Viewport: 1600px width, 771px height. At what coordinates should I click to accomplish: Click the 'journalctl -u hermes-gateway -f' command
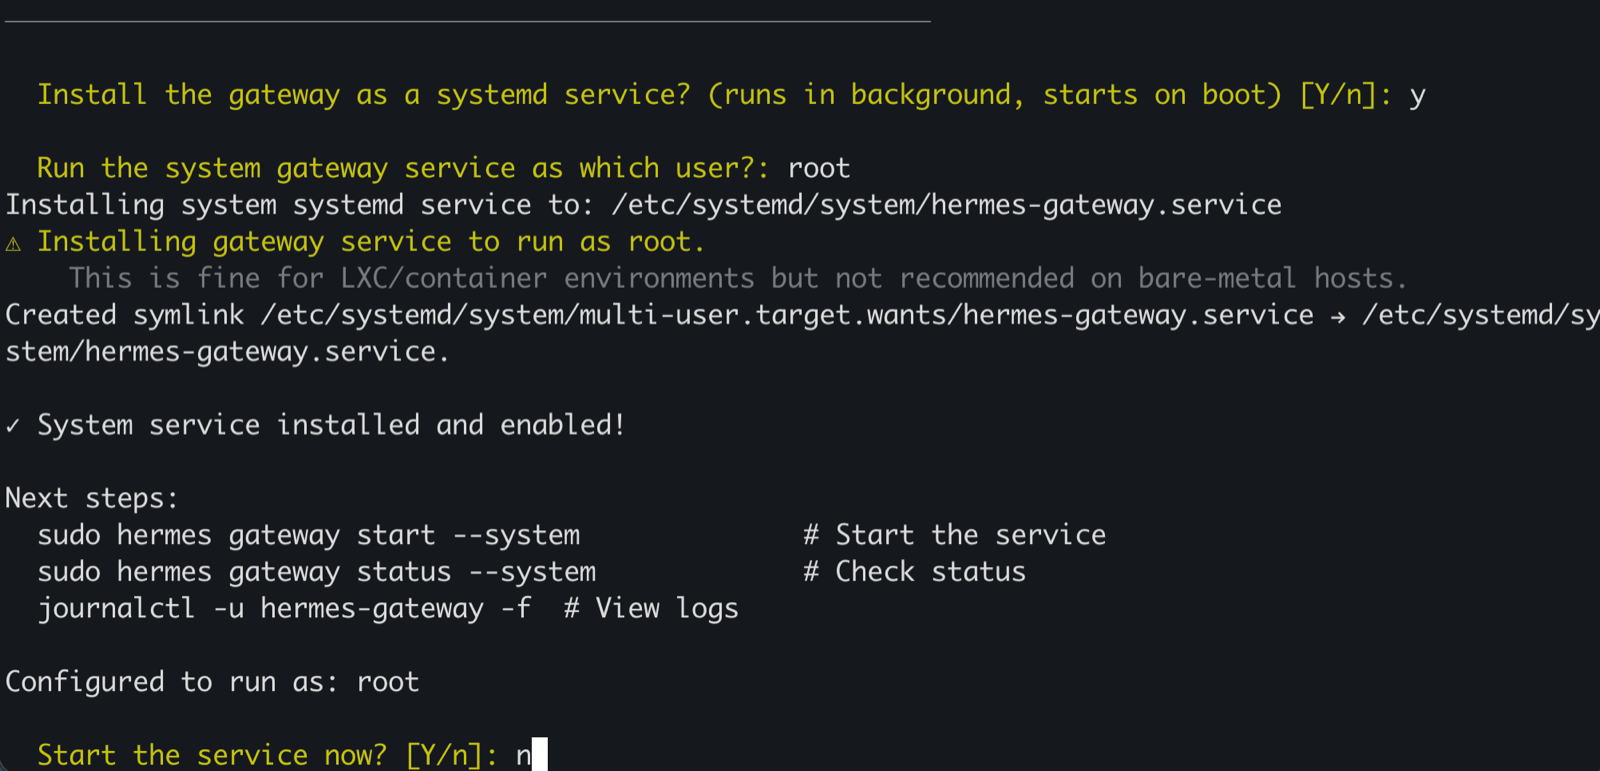(x=284, y=609)
